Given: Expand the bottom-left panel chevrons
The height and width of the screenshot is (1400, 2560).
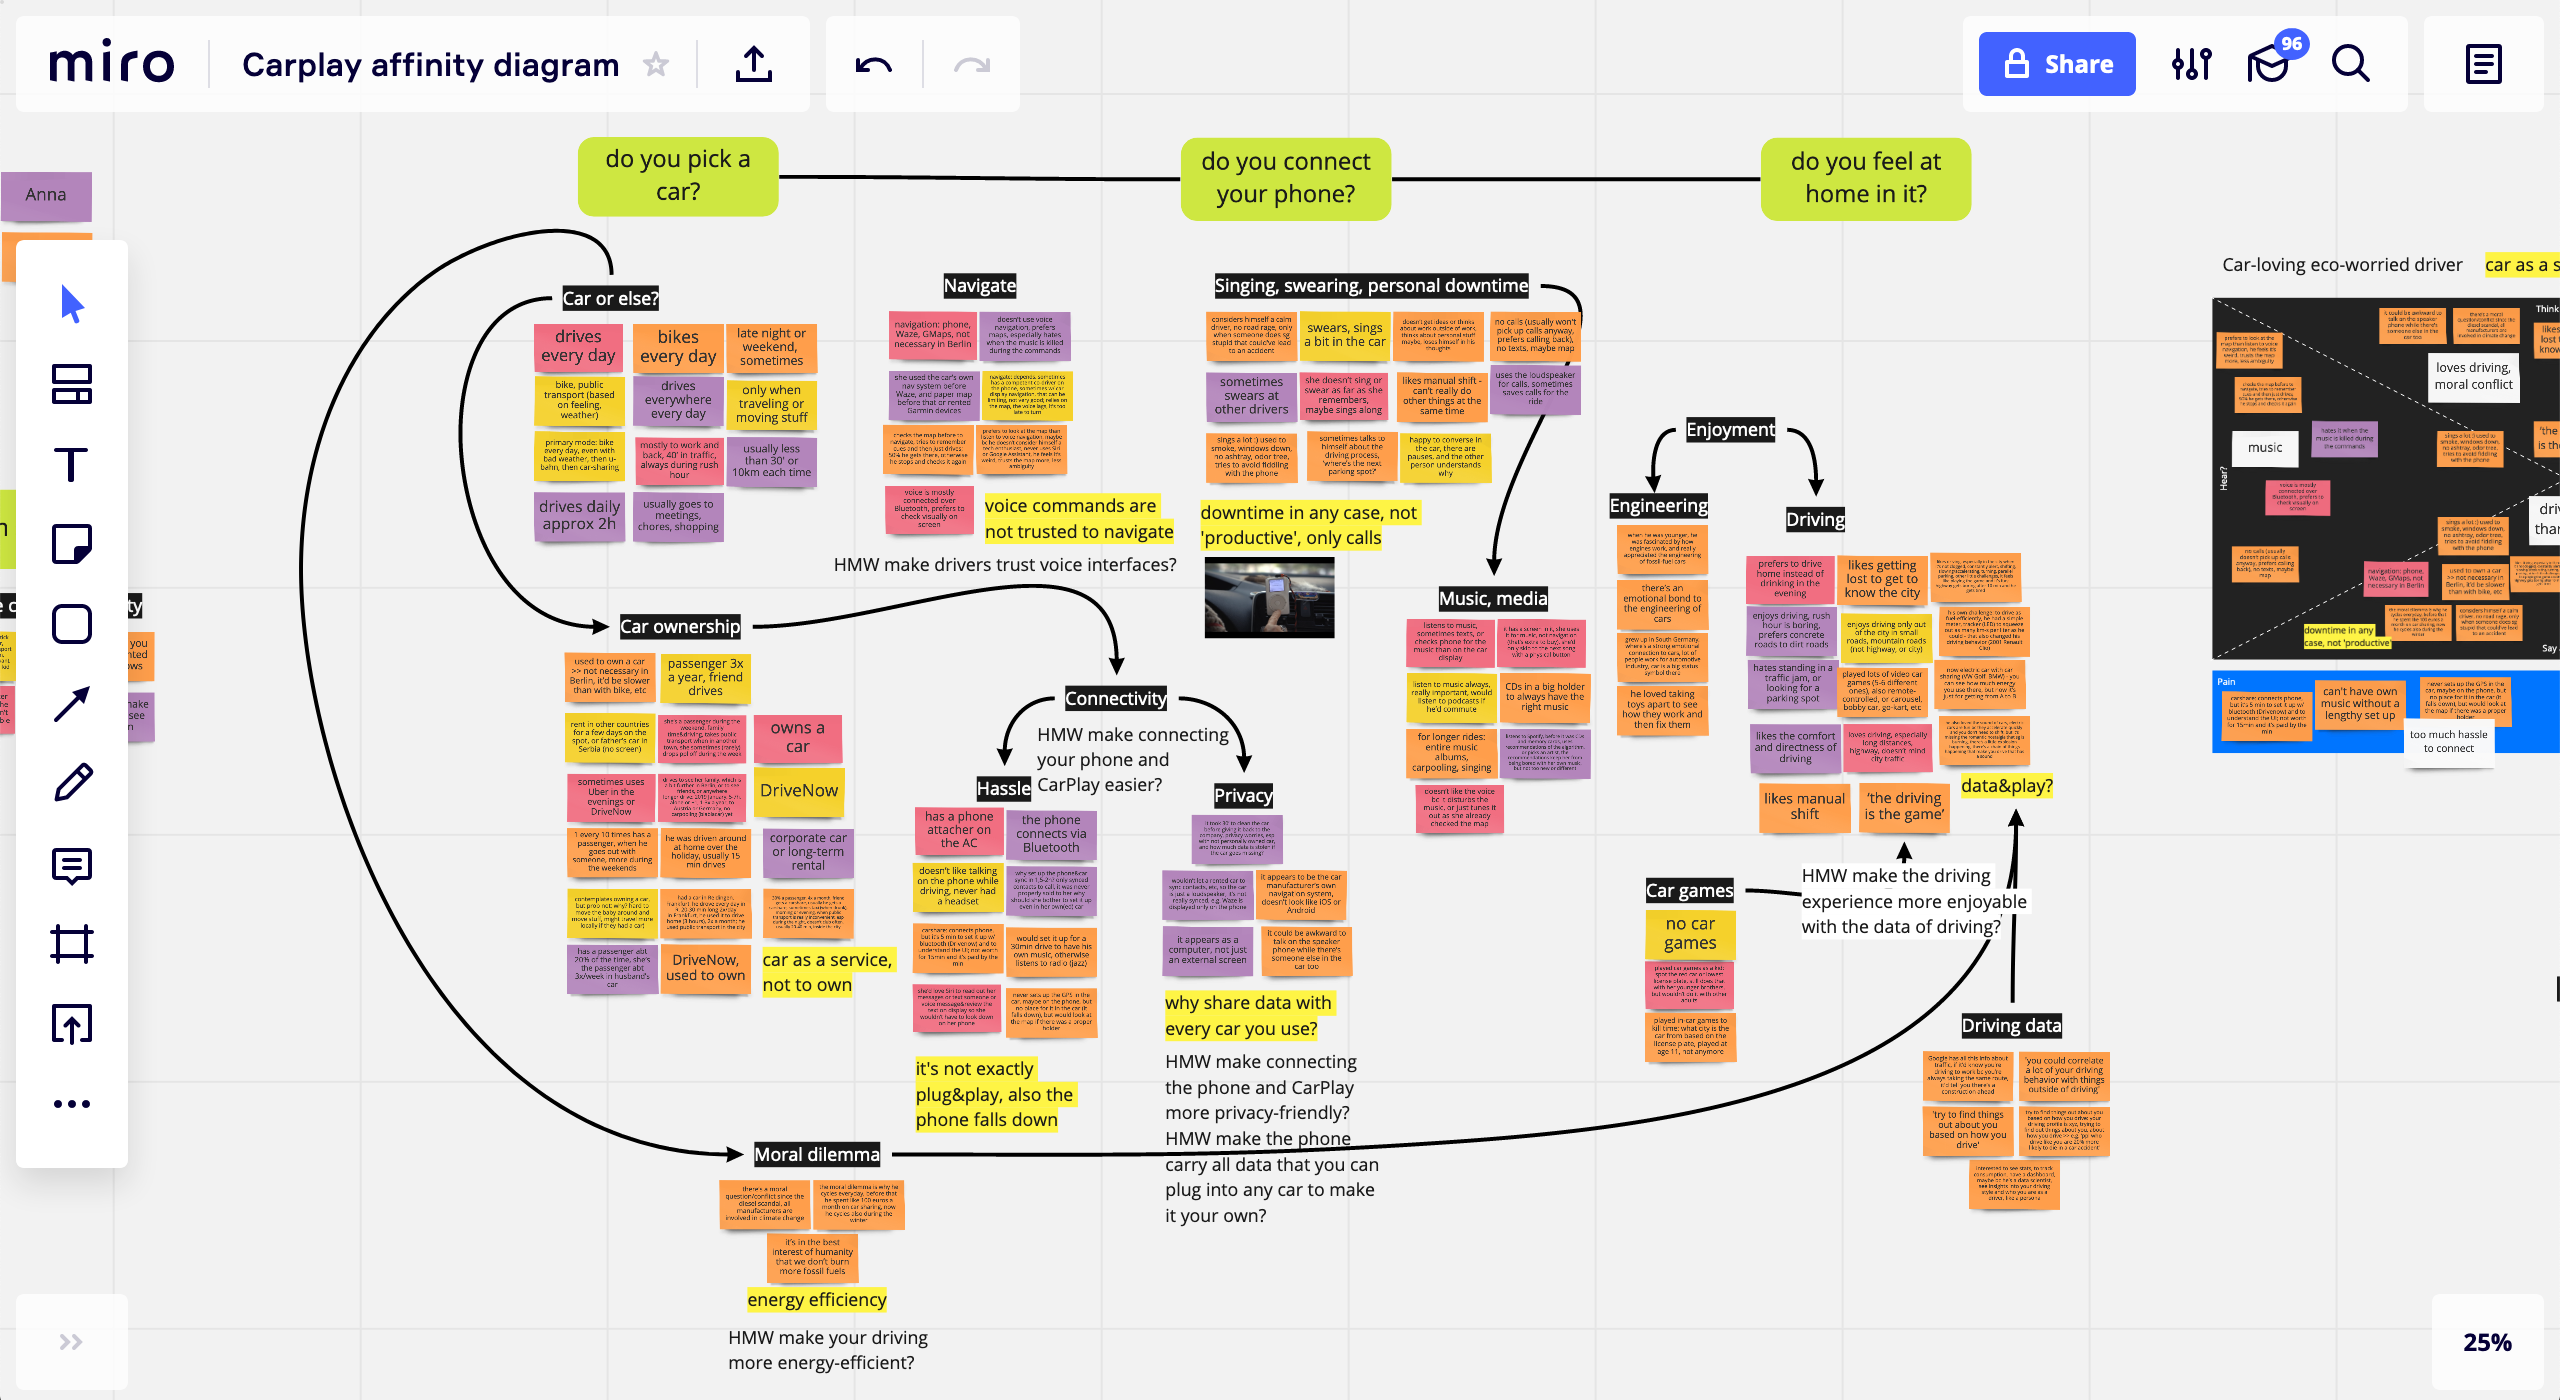Looking at the screenshot, I should click(x=71, y=1342).
